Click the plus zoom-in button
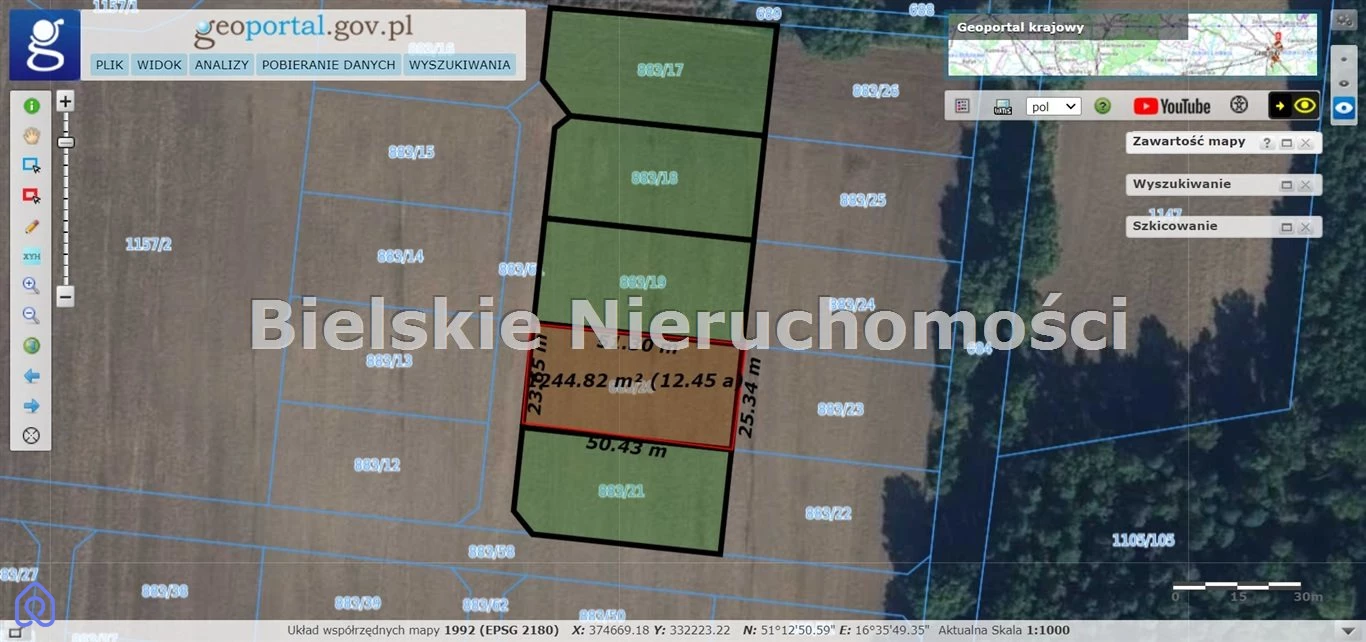Viewport: 1366px width, 642px height. [x=65, y=101]
